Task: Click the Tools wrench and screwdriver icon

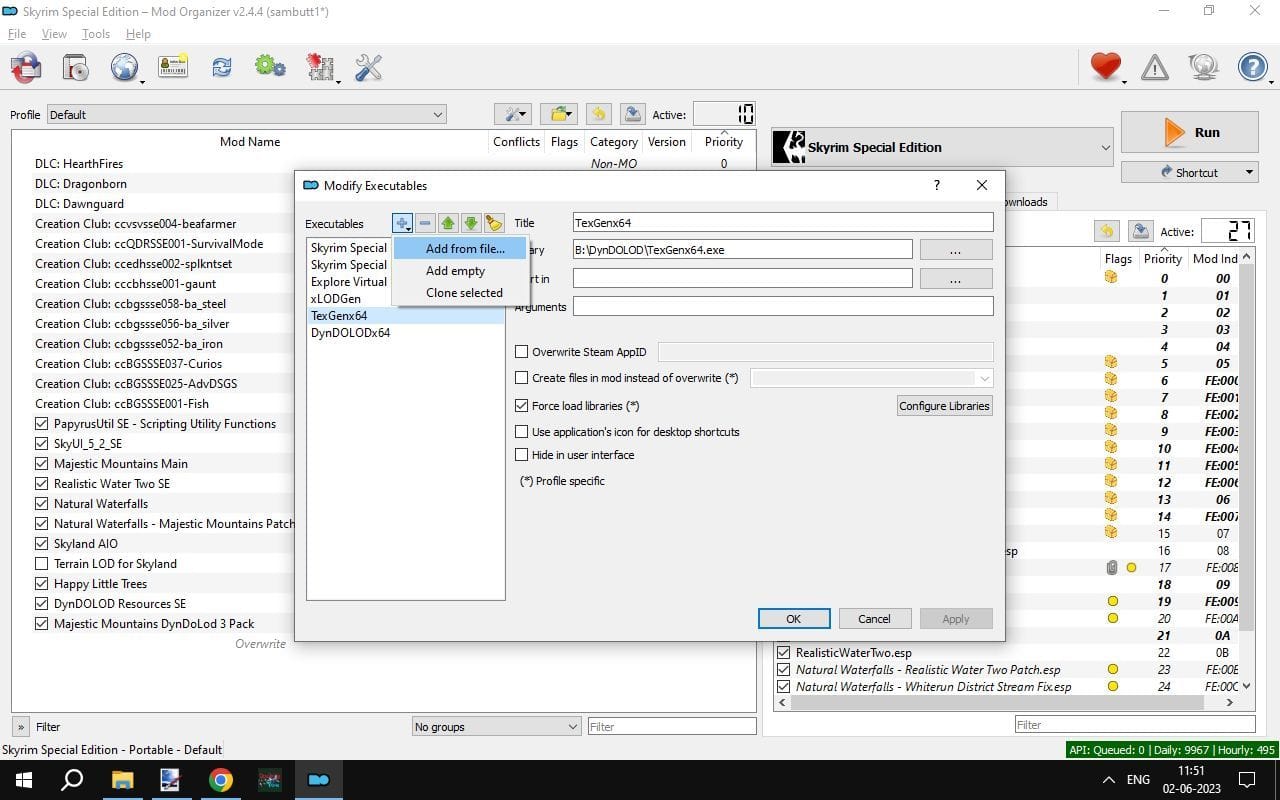Action: point(367,66)
